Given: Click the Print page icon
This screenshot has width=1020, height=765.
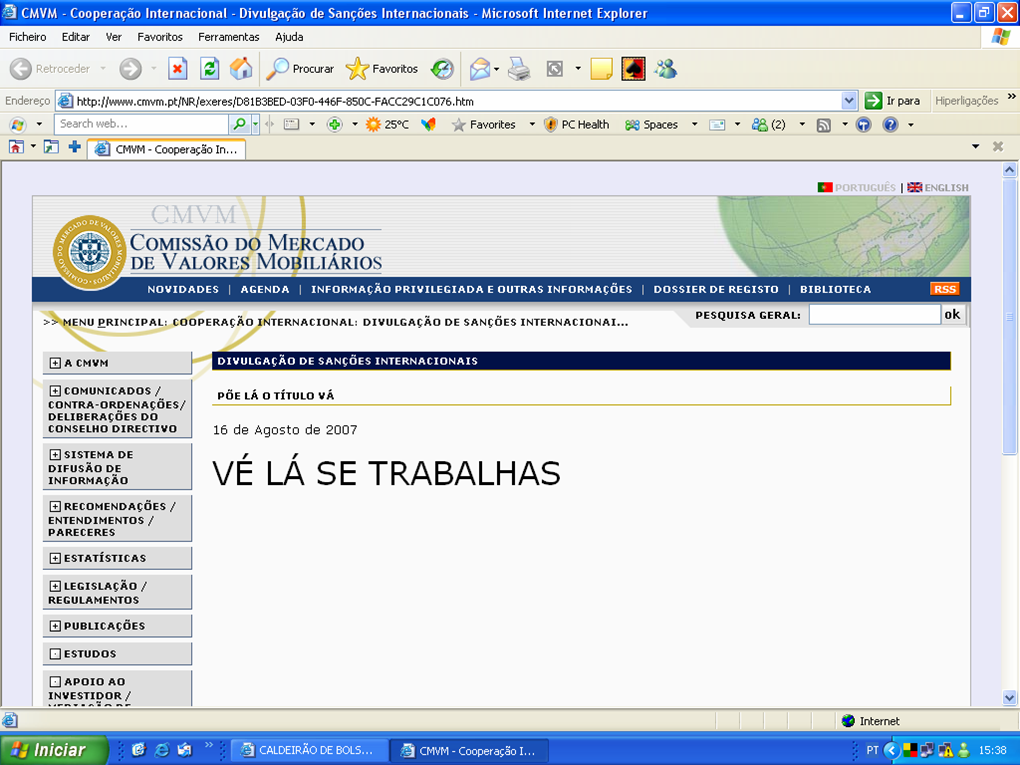Looking at the screenshot, I should [x=519, y=69].
